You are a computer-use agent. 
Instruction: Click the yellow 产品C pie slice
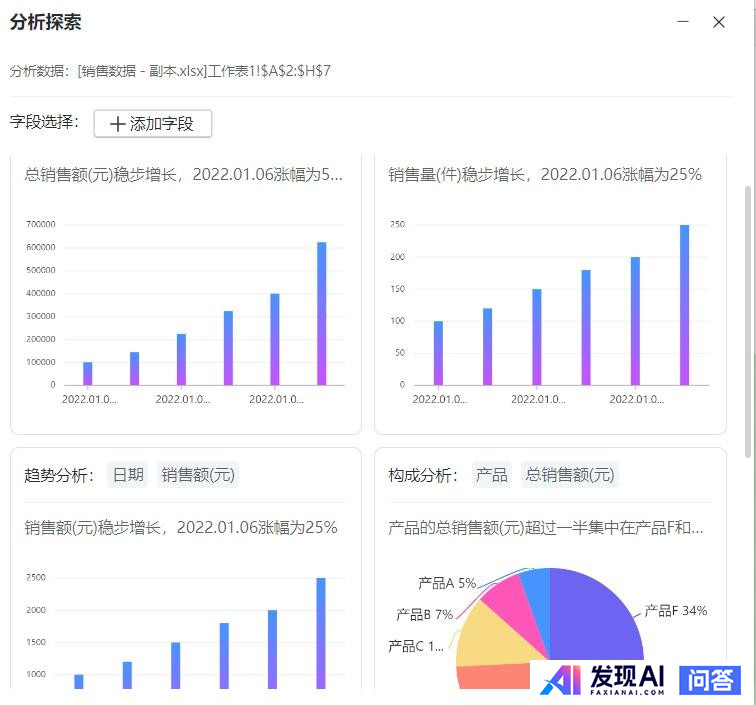pyautogui.click(x=490, y=635)
